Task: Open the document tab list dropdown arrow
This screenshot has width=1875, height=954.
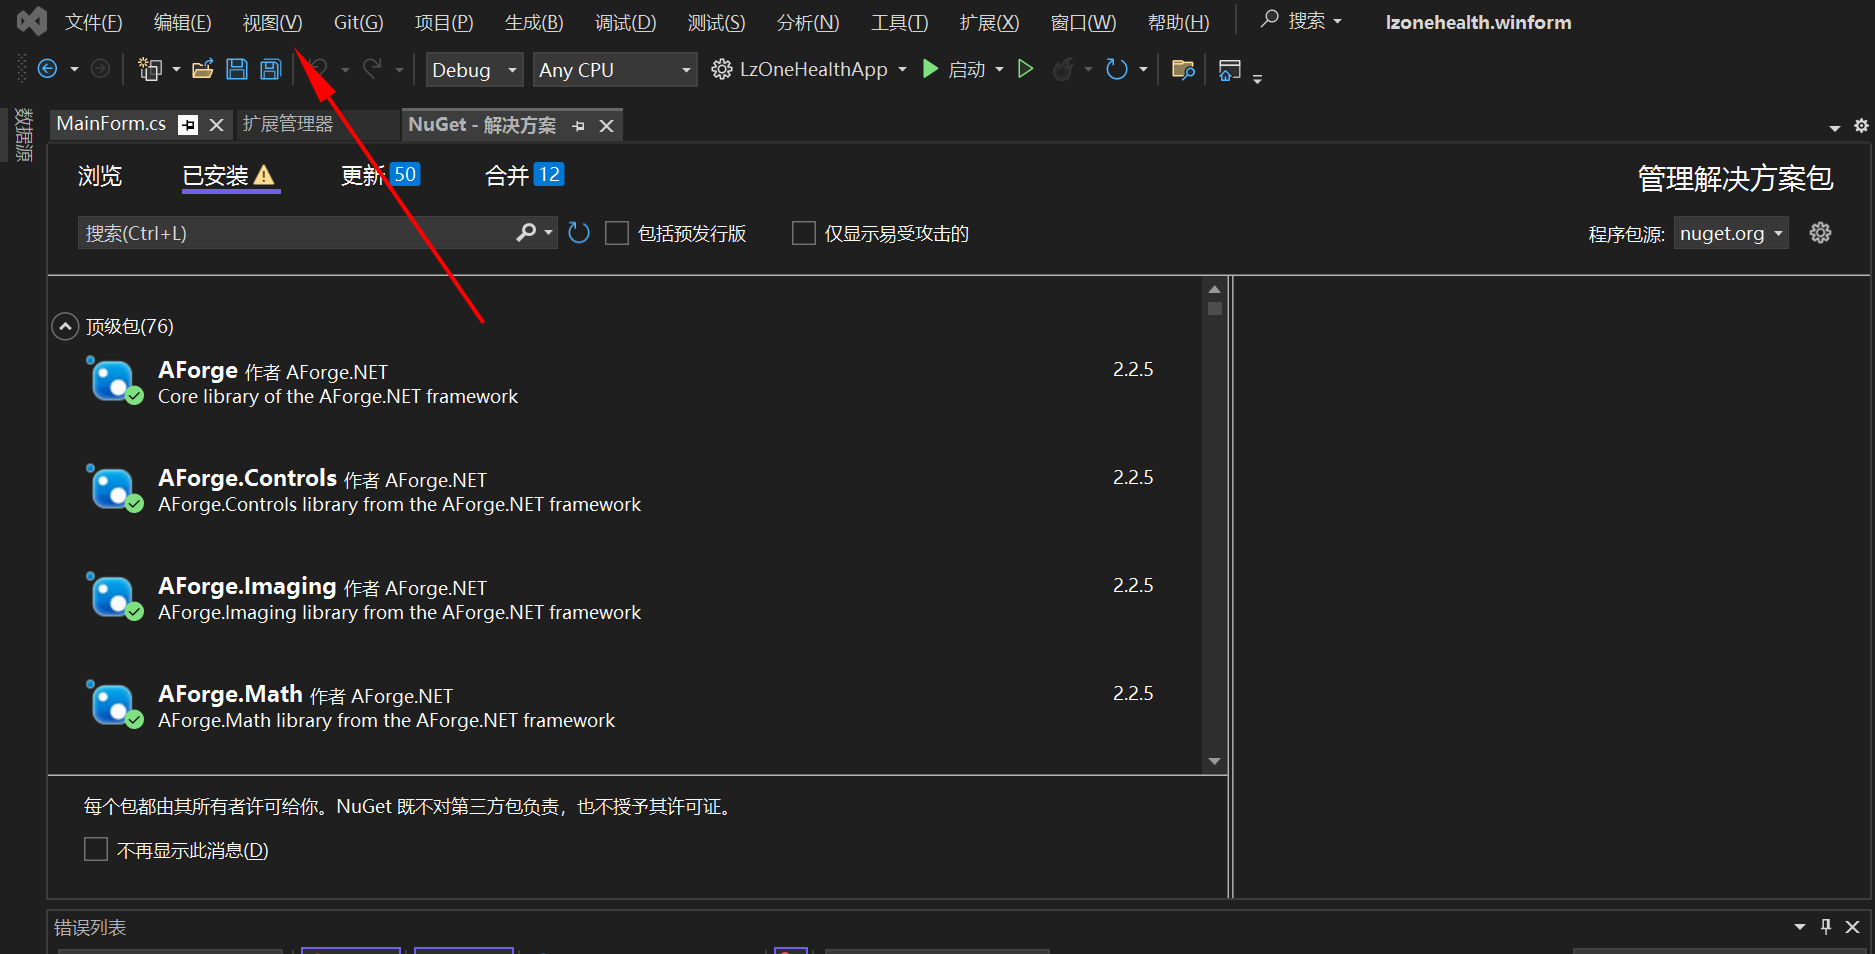Action: click(x=1834, y=127)
